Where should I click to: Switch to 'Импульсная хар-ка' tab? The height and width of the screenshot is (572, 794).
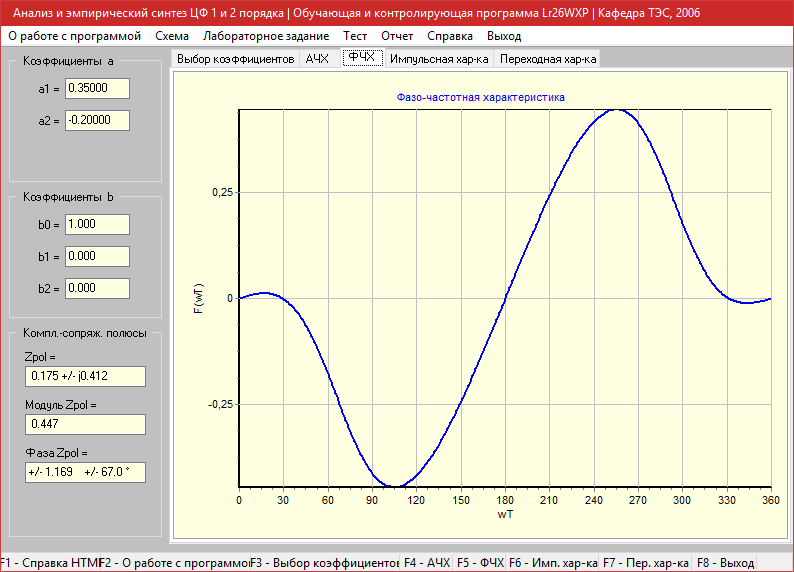pyautogui.click(x=439, y=59)
